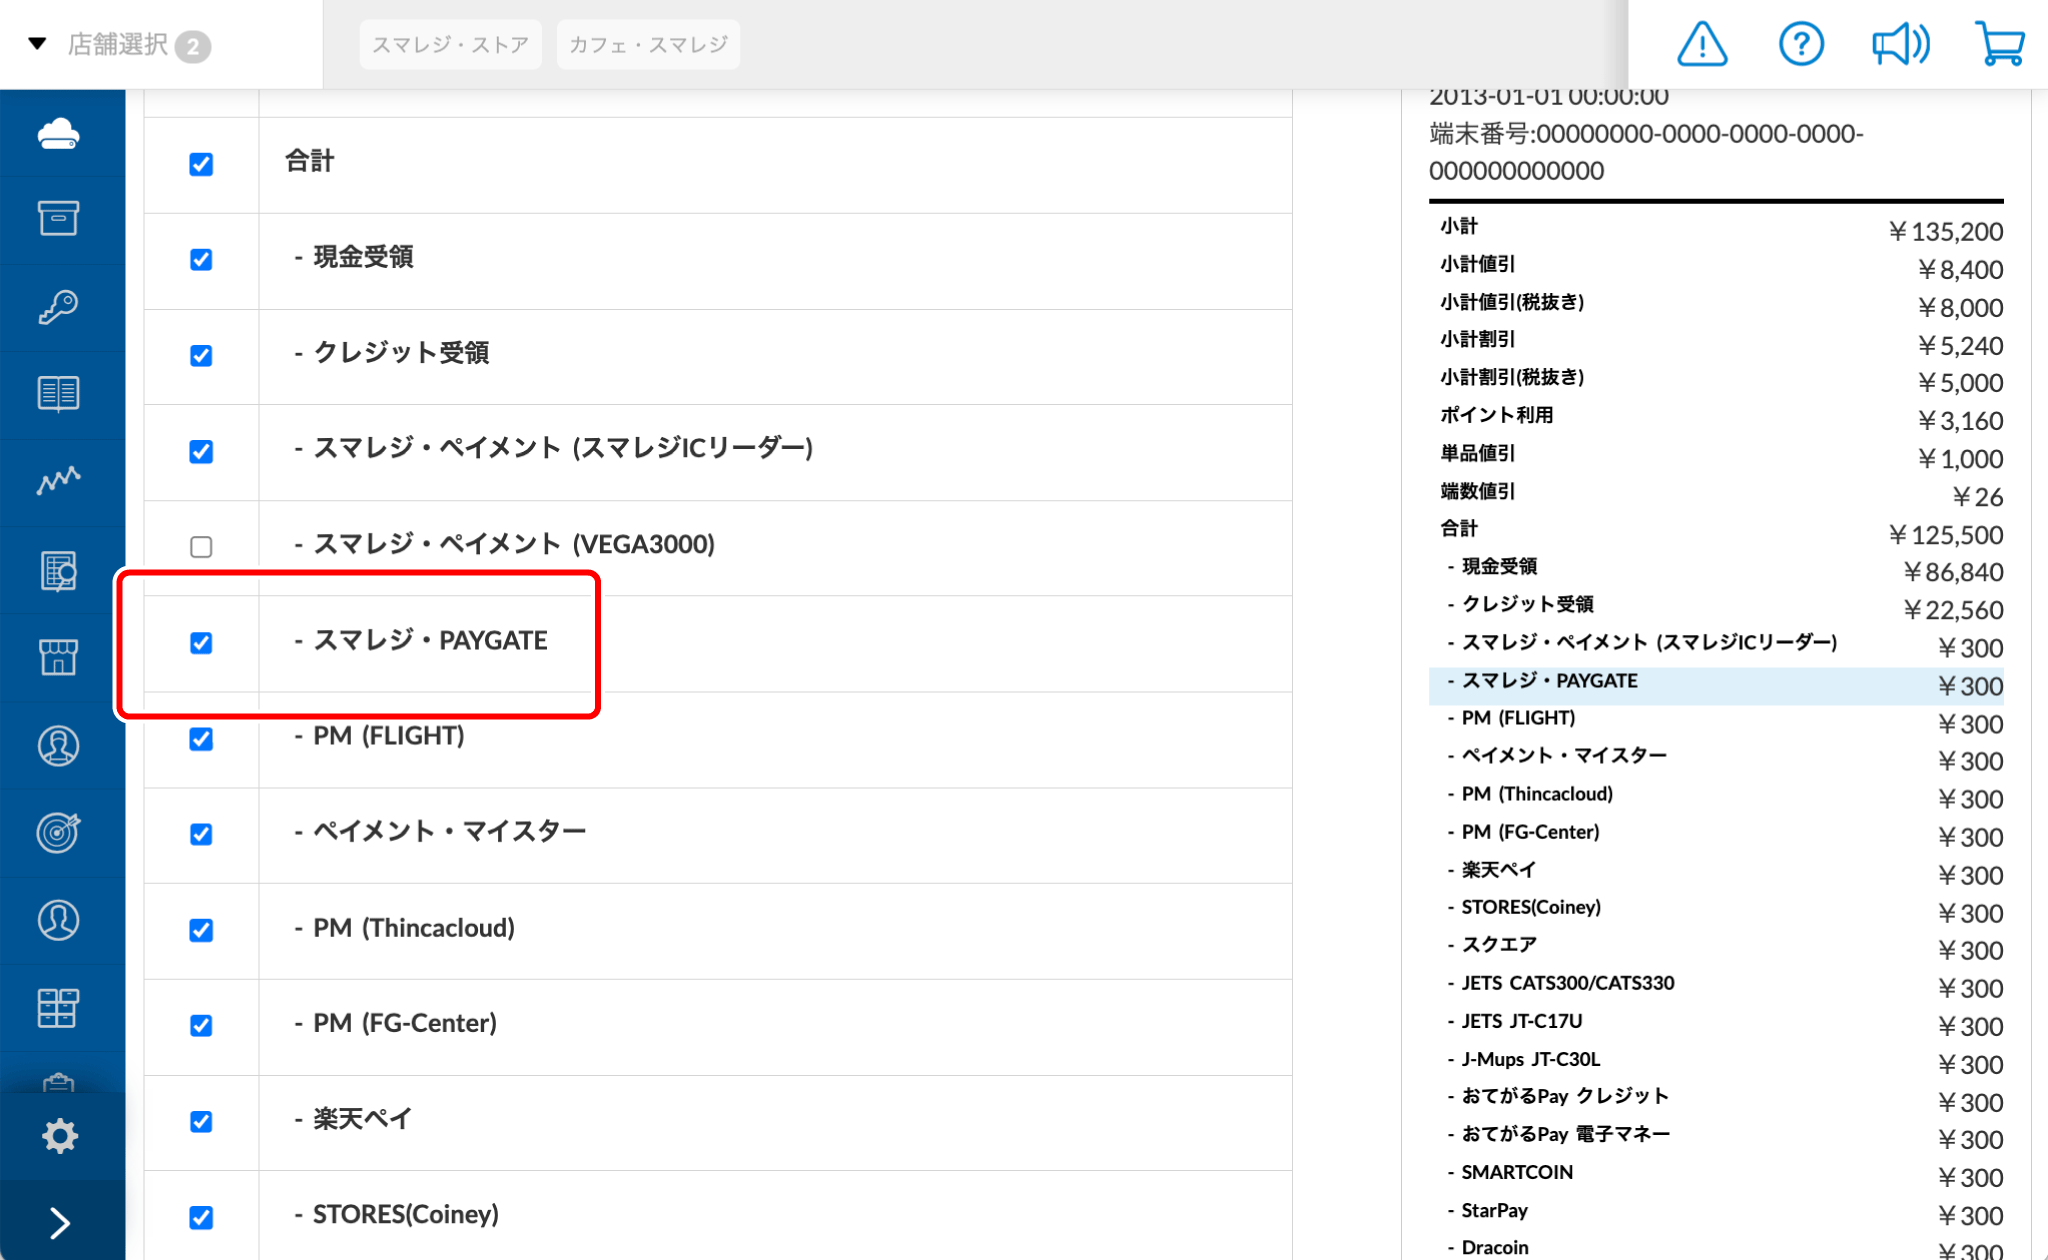
Task: Uncheck the PM (FG-Center) checkbox
Action: (x=201, y=1026)
